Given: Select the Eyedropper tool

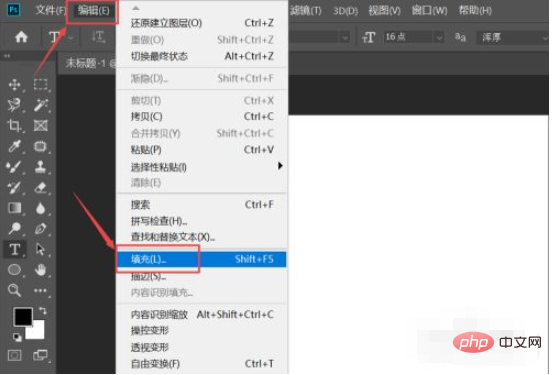Looking at the screenshot, I should pos(14,146).
